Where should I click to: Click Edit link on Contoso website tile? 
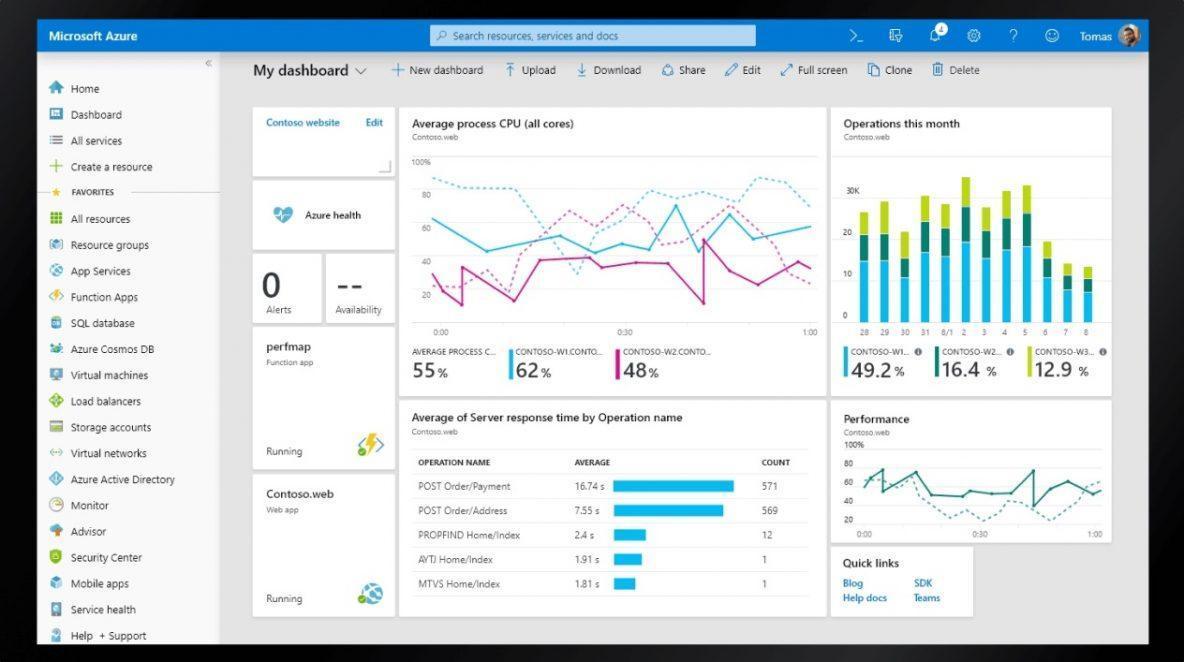374,123
